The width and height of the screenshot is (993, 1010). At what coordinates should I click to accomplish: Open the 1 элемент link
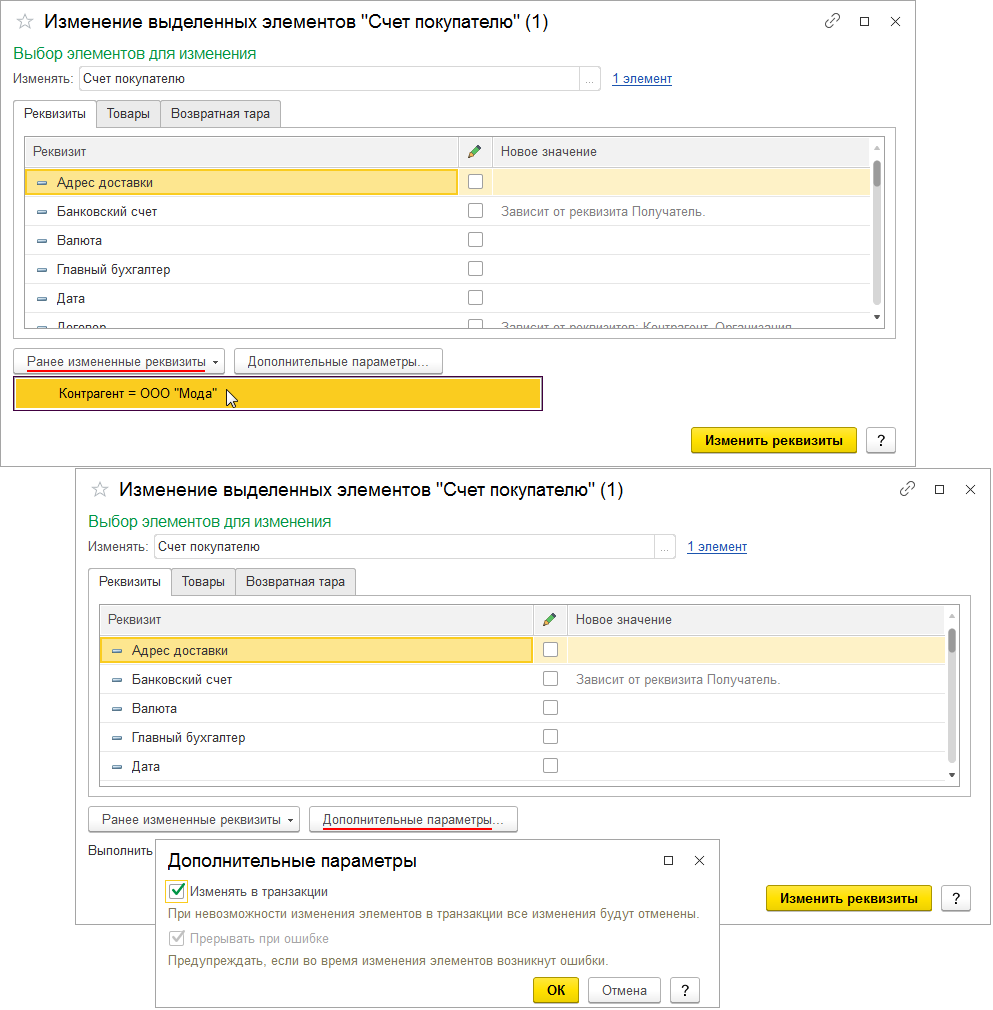click(641, 78)
